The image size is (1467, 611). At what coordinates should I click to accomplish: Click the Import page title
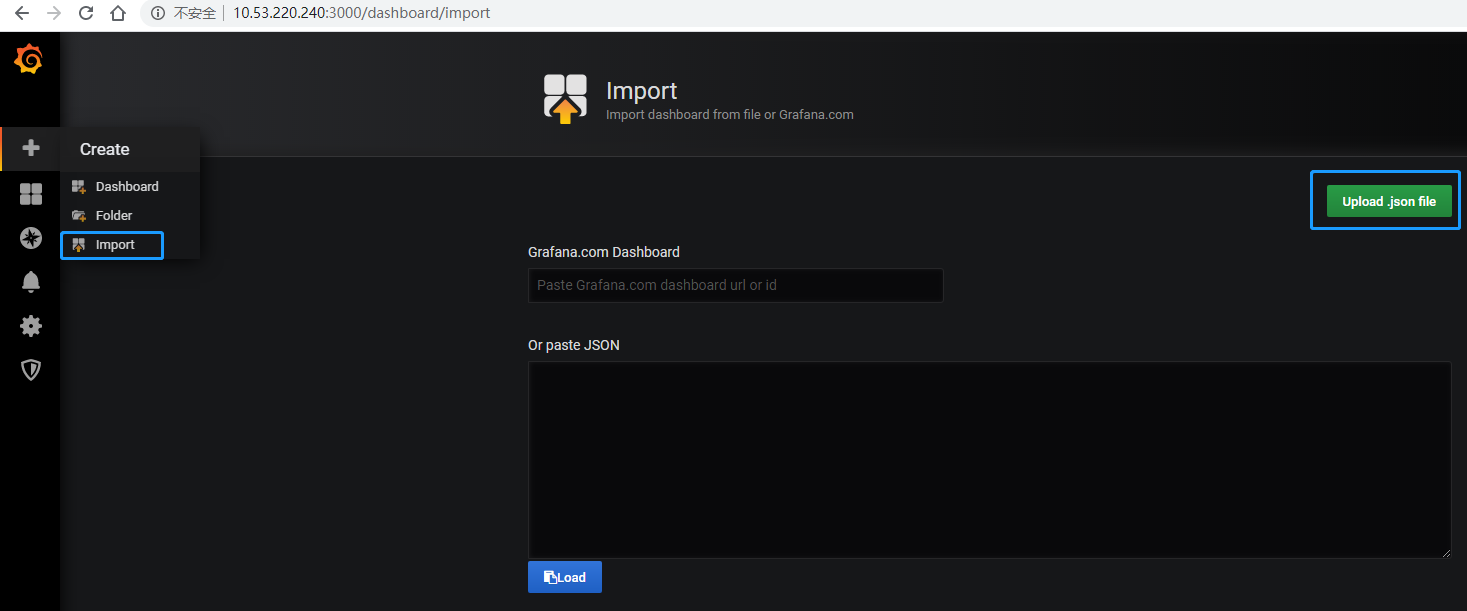click(642, 91)
